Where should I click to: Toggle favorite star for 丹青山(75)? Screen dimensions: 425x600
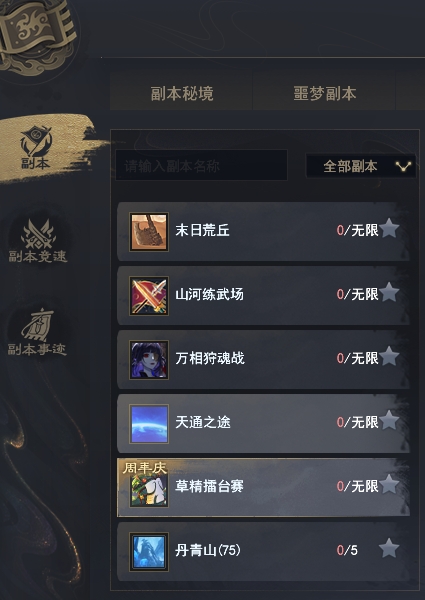[x=389, y=548]
